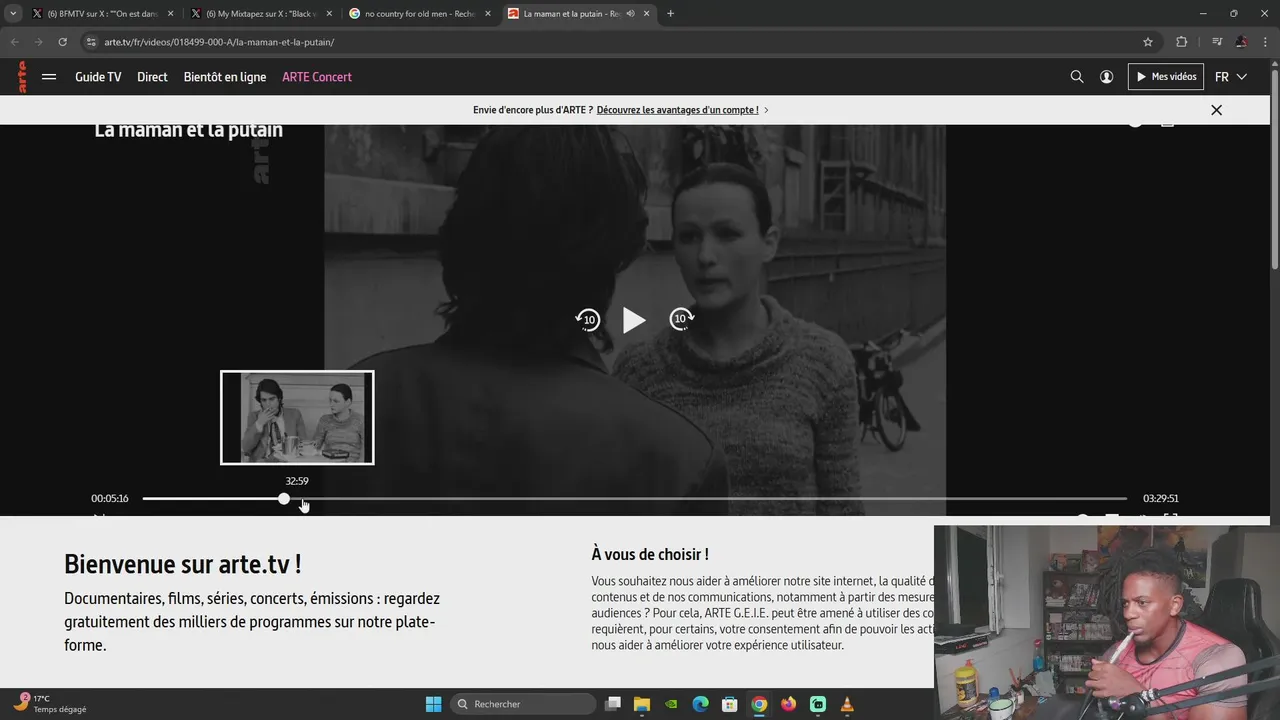Image resolution: width=1280 pixels, height=720 pixels.
Task: Click the taskbar Rechercher search box
Action: pyautogui.click(x=523, y=704)
